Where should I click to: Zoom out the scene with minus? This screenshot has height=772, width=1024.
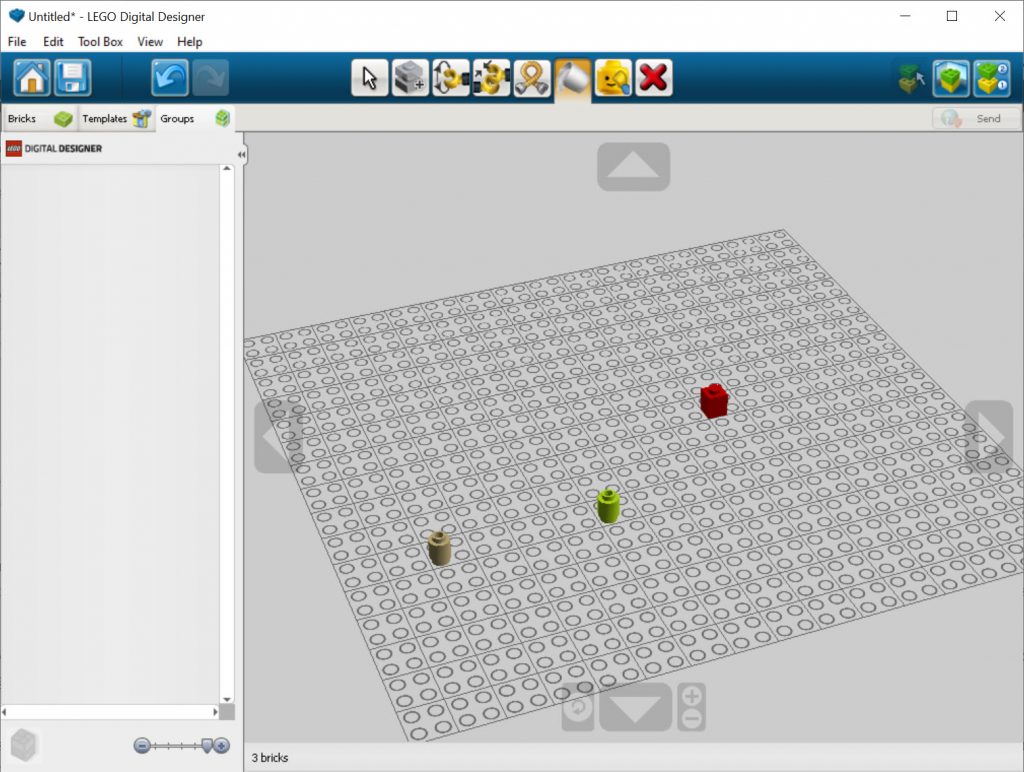click(x=692, y=719)
